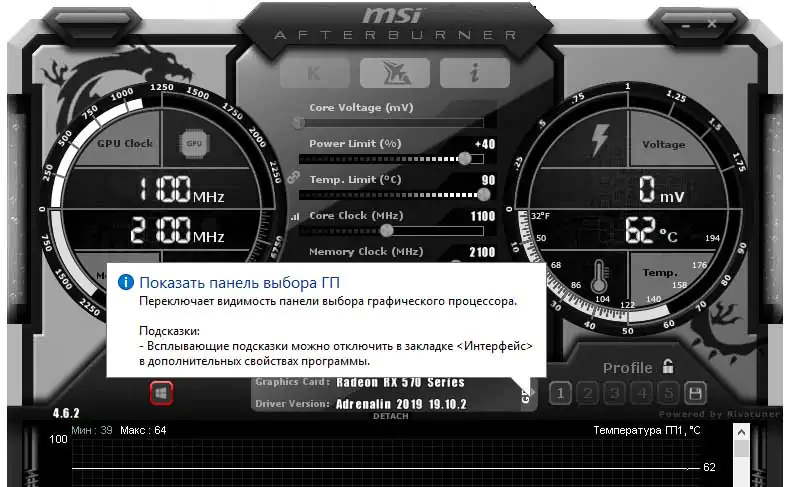Click DETACH below the driver version

[391, 416]
